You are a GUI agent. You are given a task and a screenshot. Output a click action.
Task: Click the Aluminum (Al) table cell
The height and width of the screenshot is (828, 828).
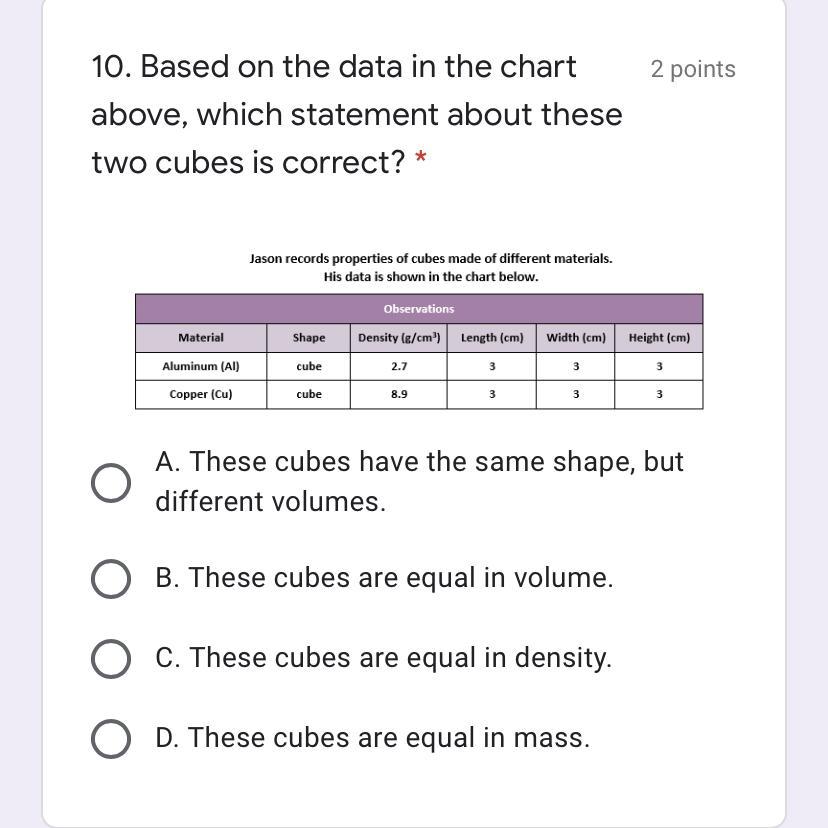point(201,366)
